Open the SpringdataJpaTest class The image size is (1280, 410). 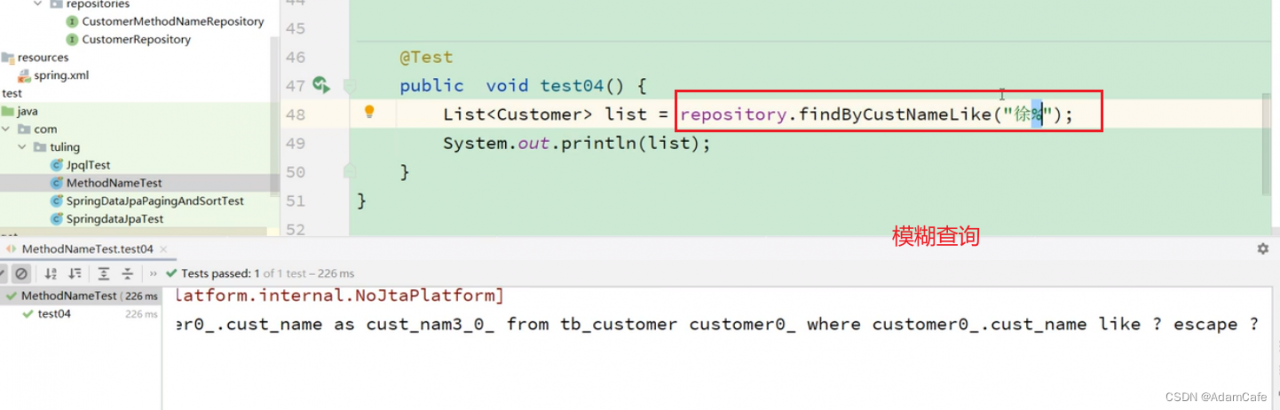[107, 219]
